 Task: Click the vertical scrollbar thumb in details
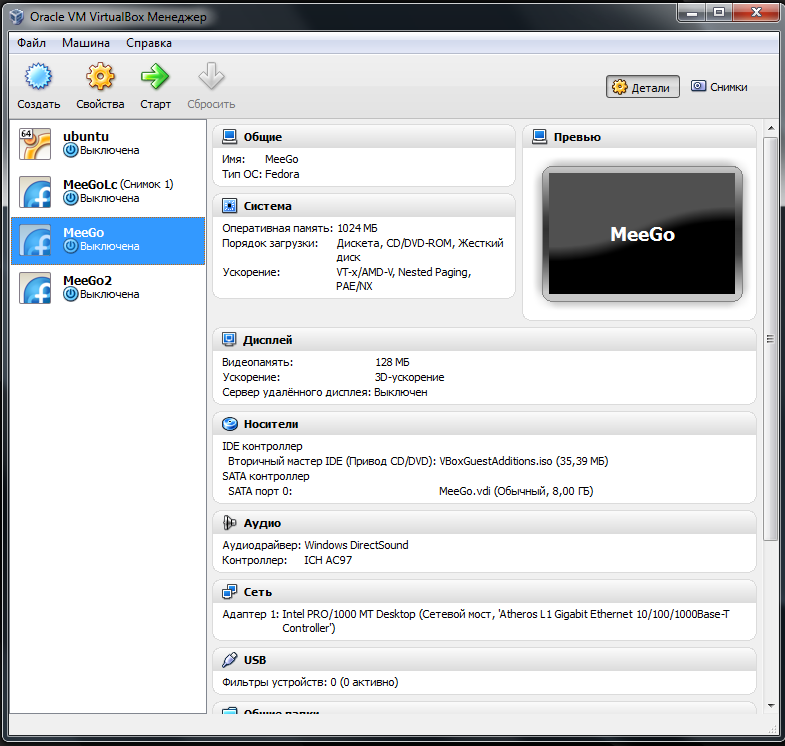click(x=770, y=339)
